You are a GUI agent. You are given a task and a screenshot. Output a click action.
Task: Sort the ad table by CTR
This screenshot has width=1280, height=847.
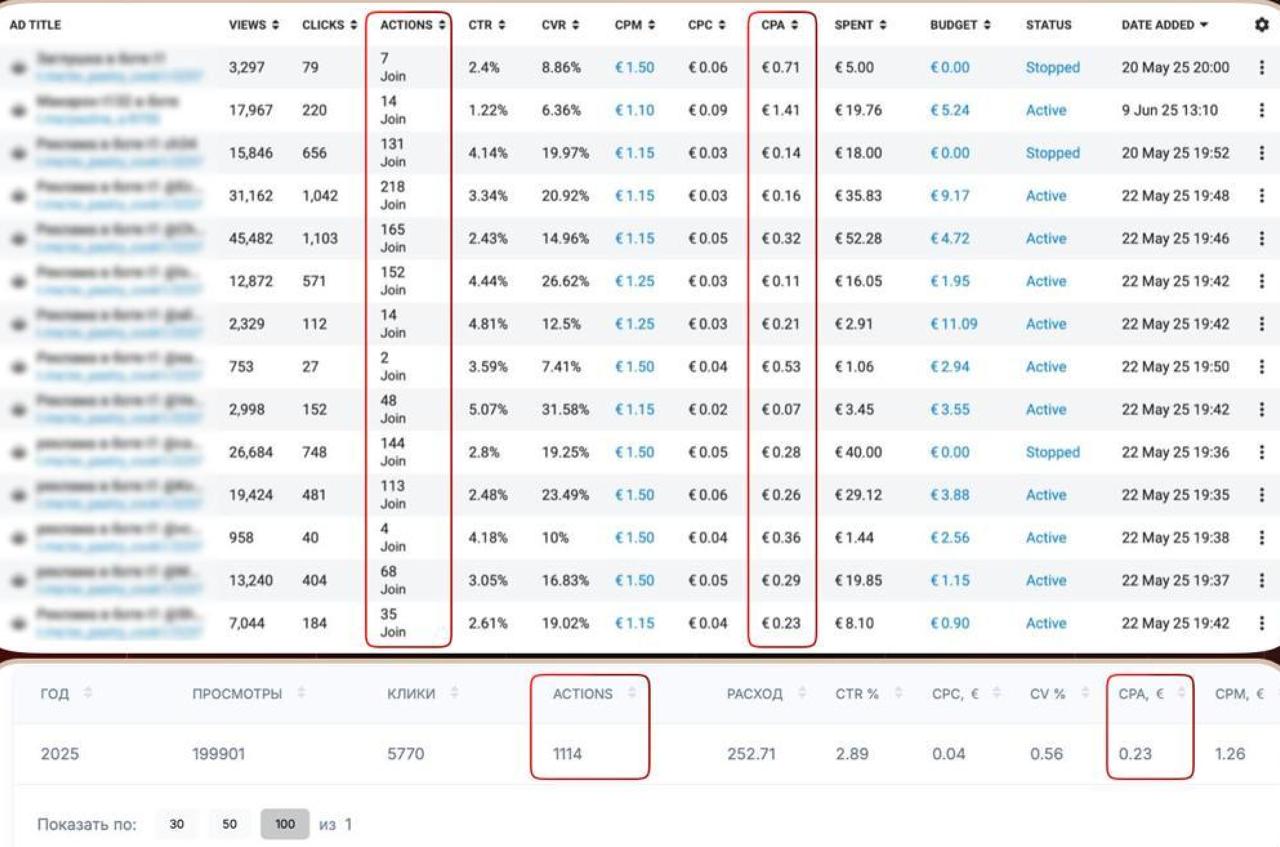point(486,24)
